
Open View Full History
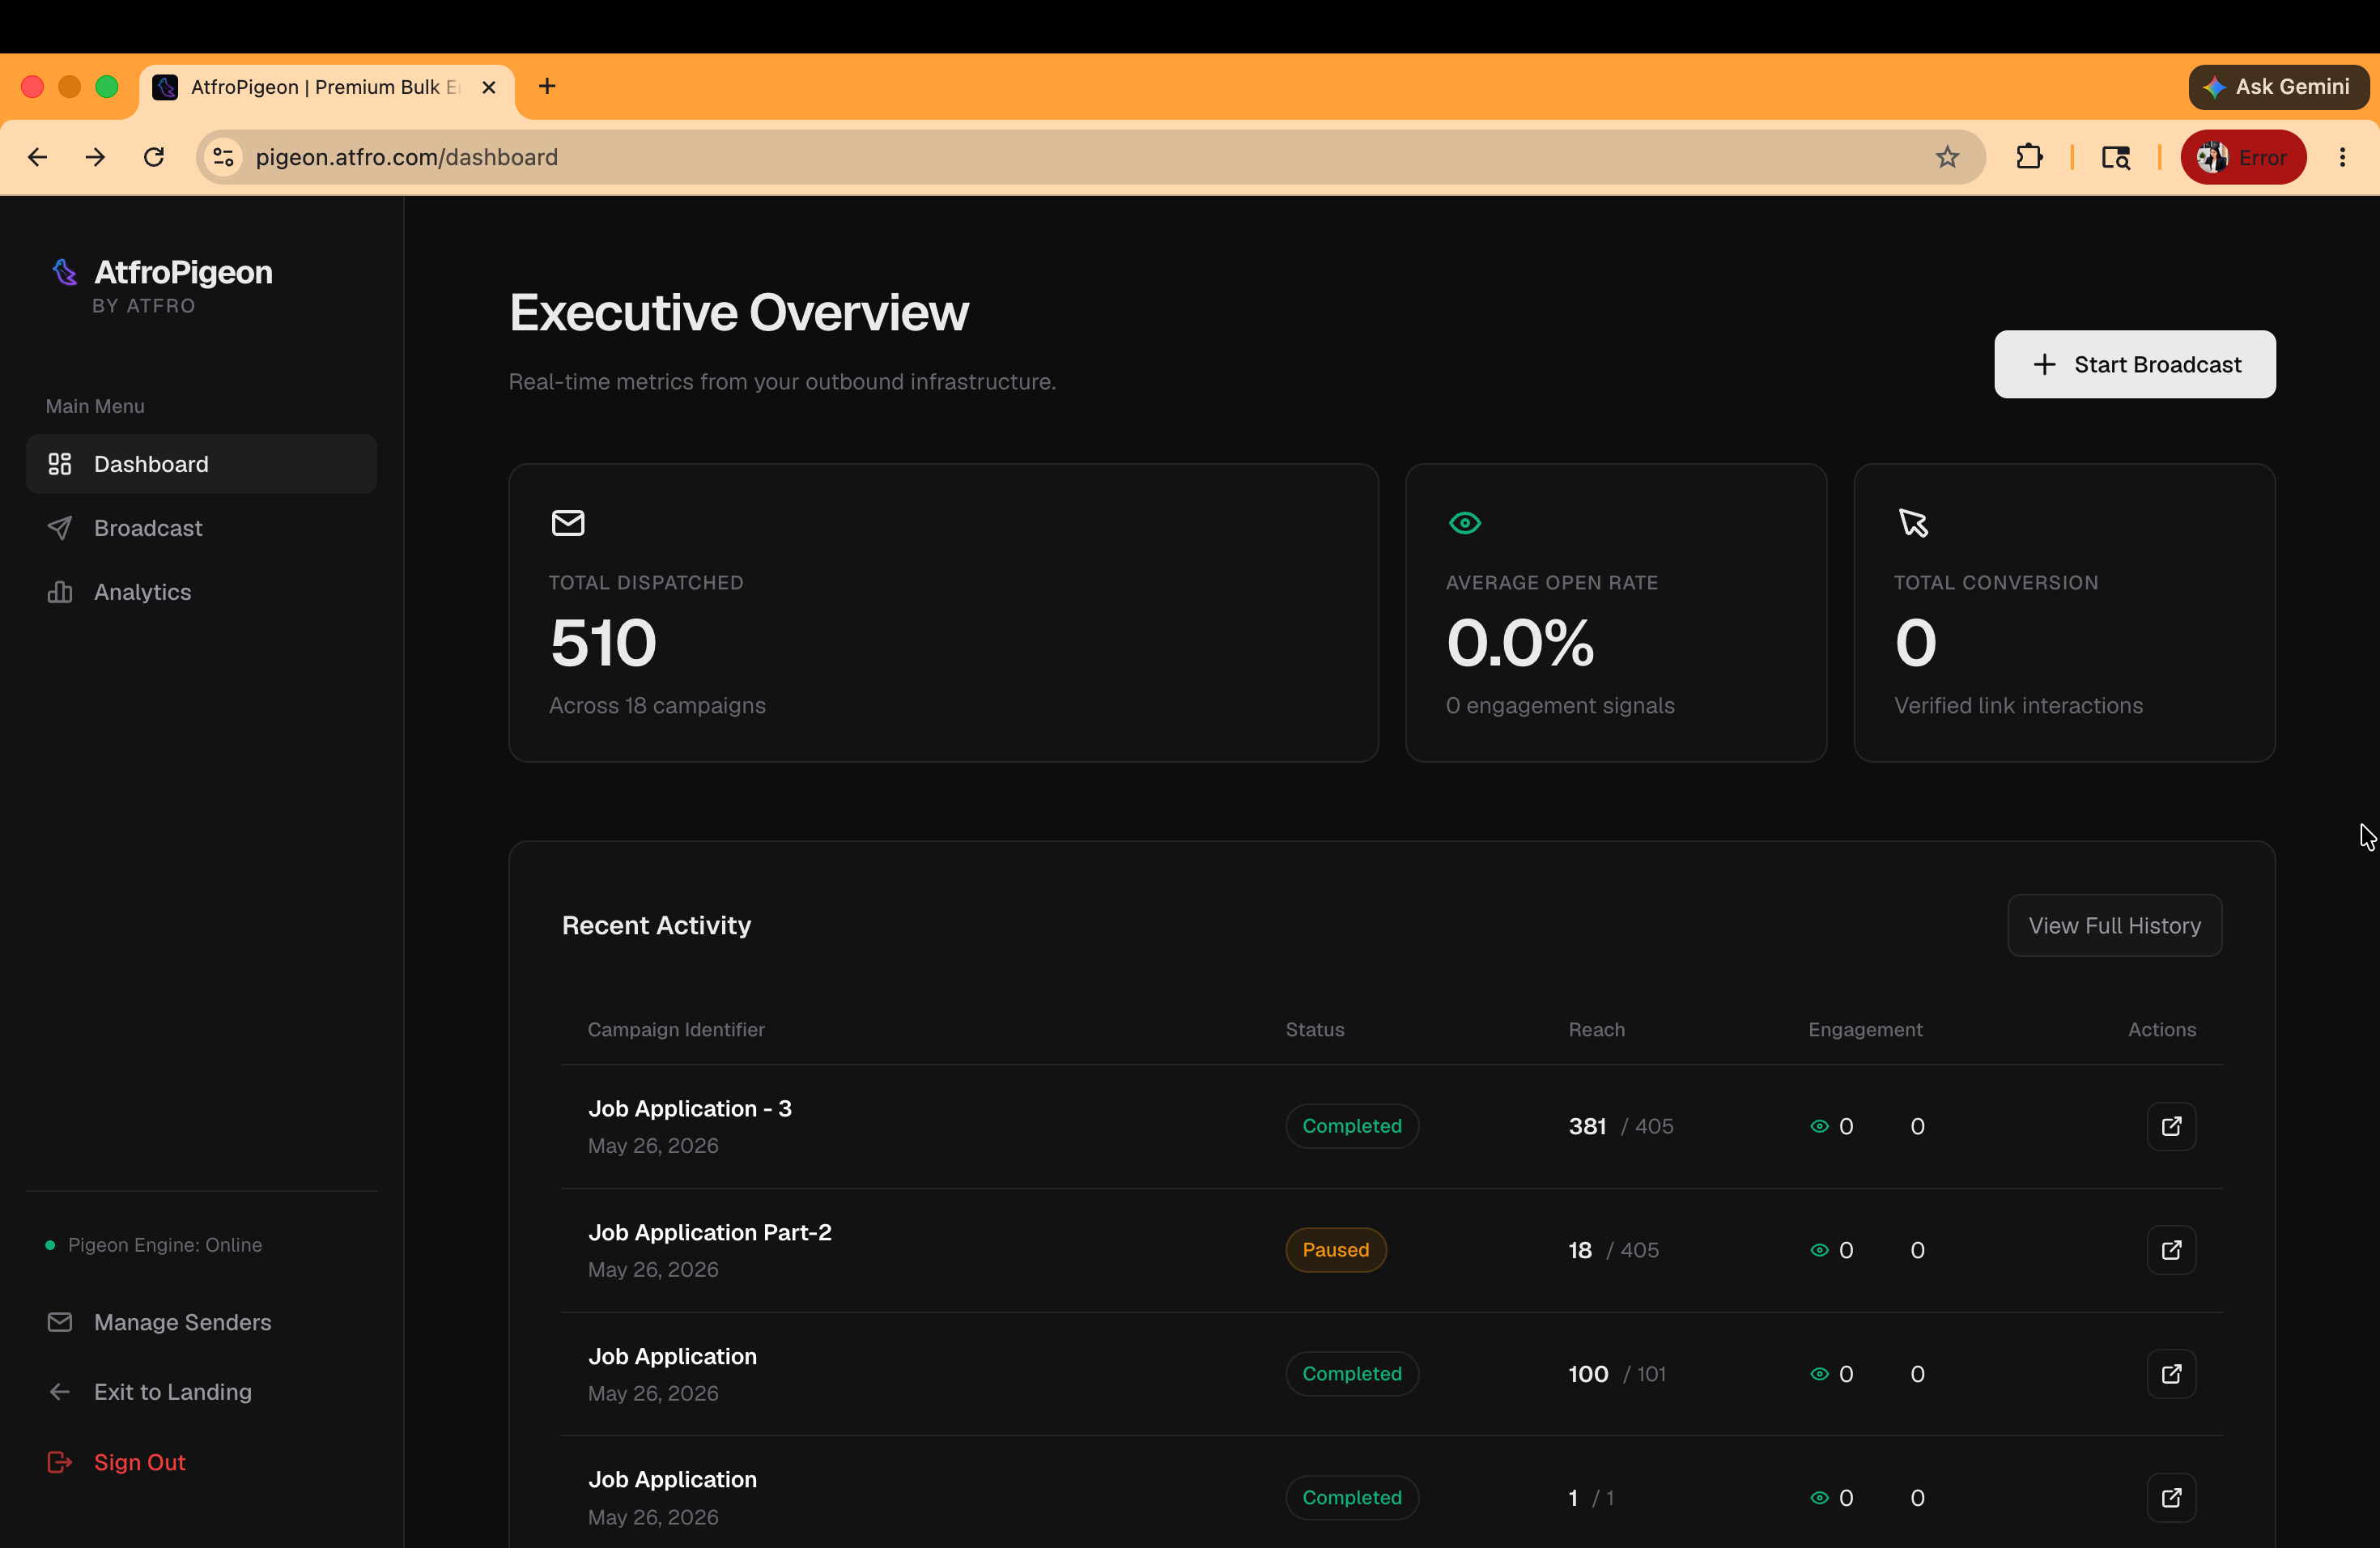click(x=2115, y=925)
